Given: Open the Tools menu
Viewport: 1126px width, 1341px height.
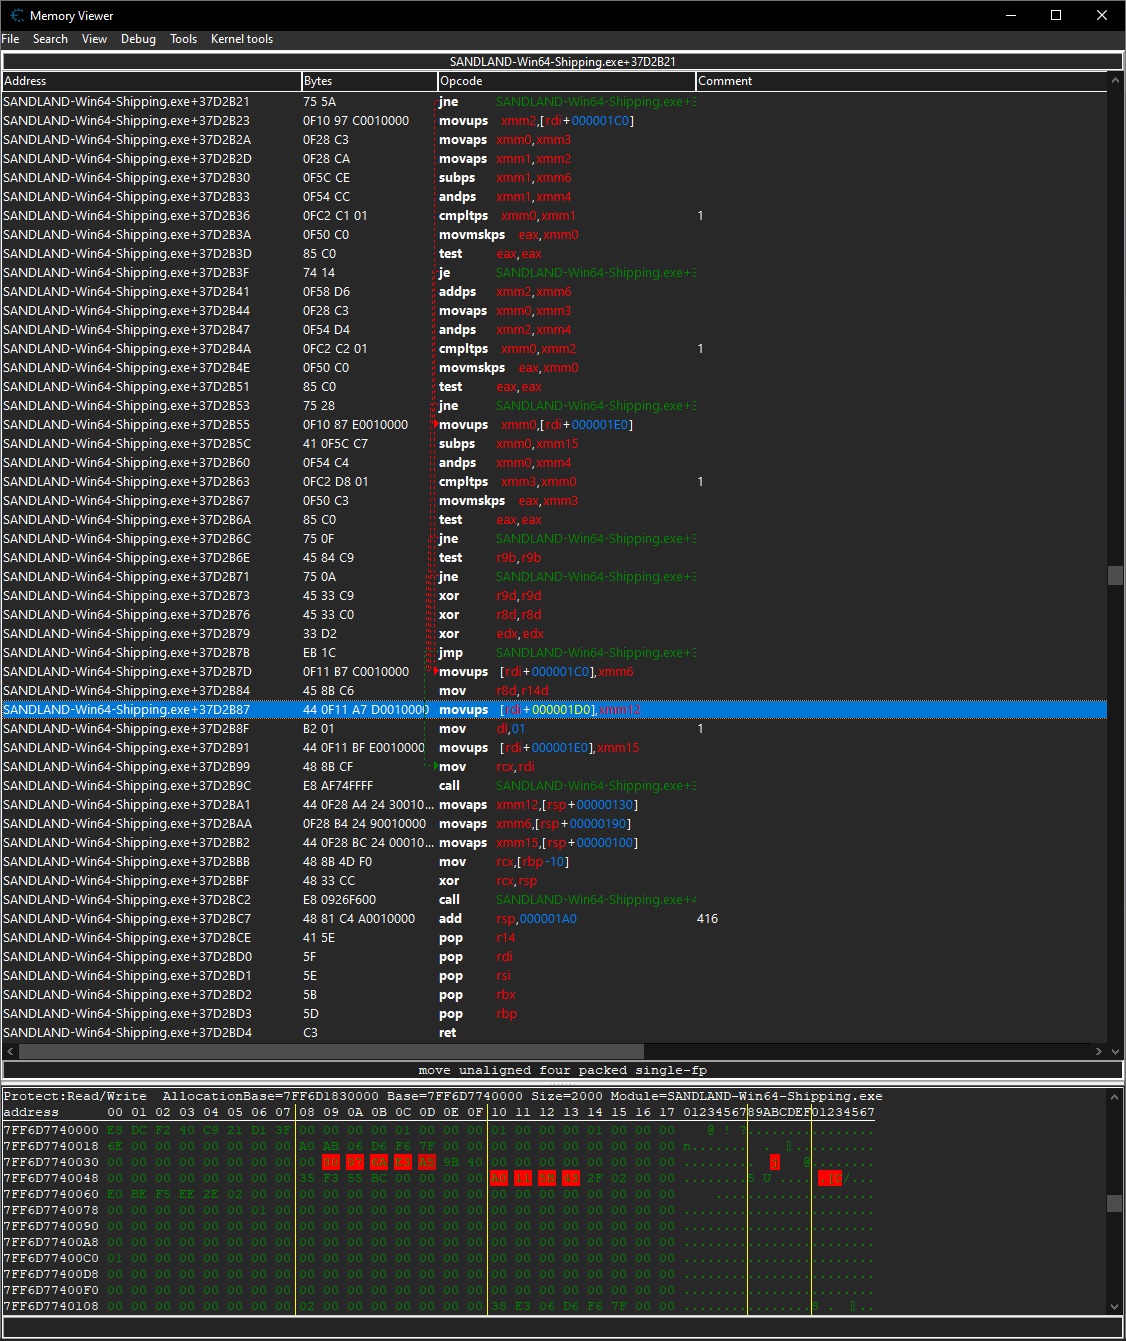Looking at the screenshot, I should (183, 39).
